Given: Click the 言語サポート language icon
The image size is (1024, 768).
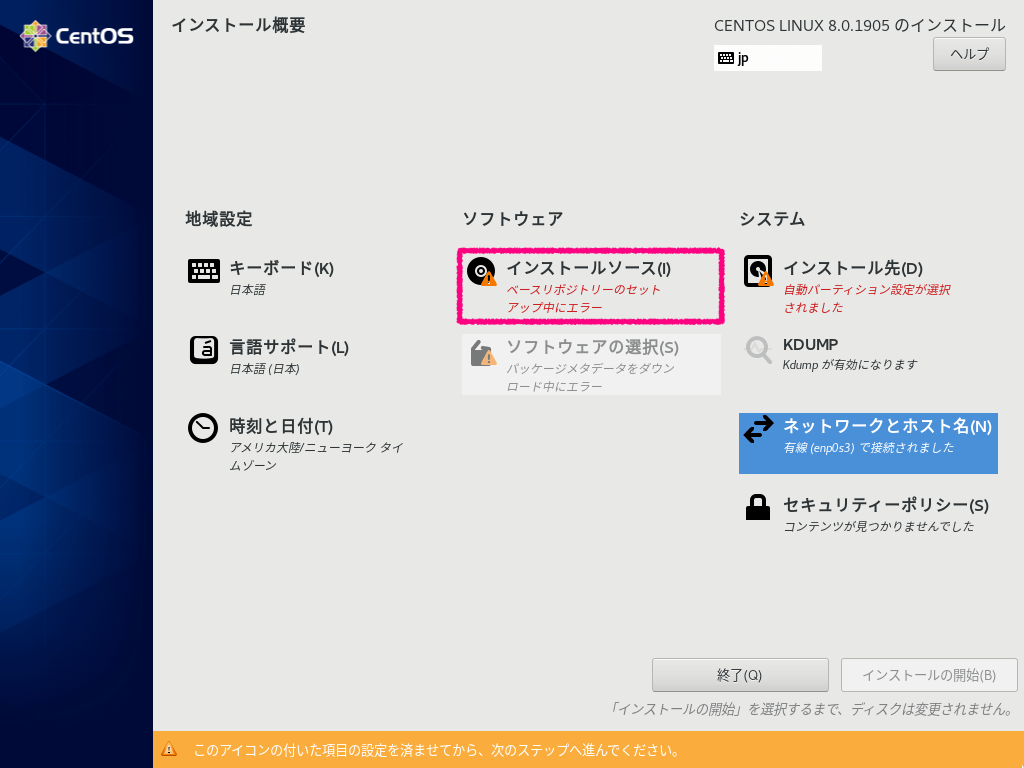Looking at the screenshot, I should (204, 350).
